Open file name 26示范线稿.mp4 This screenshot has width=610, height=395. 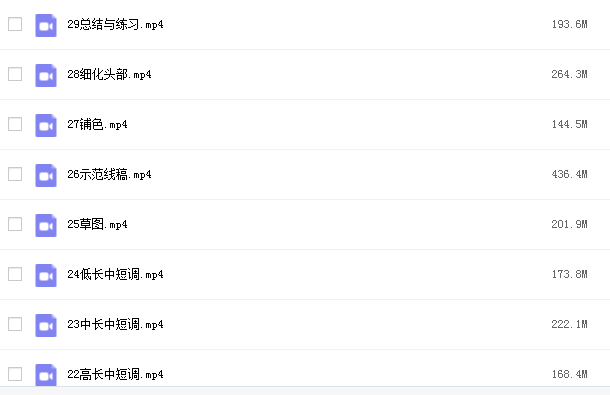click(x=109, y=174)
